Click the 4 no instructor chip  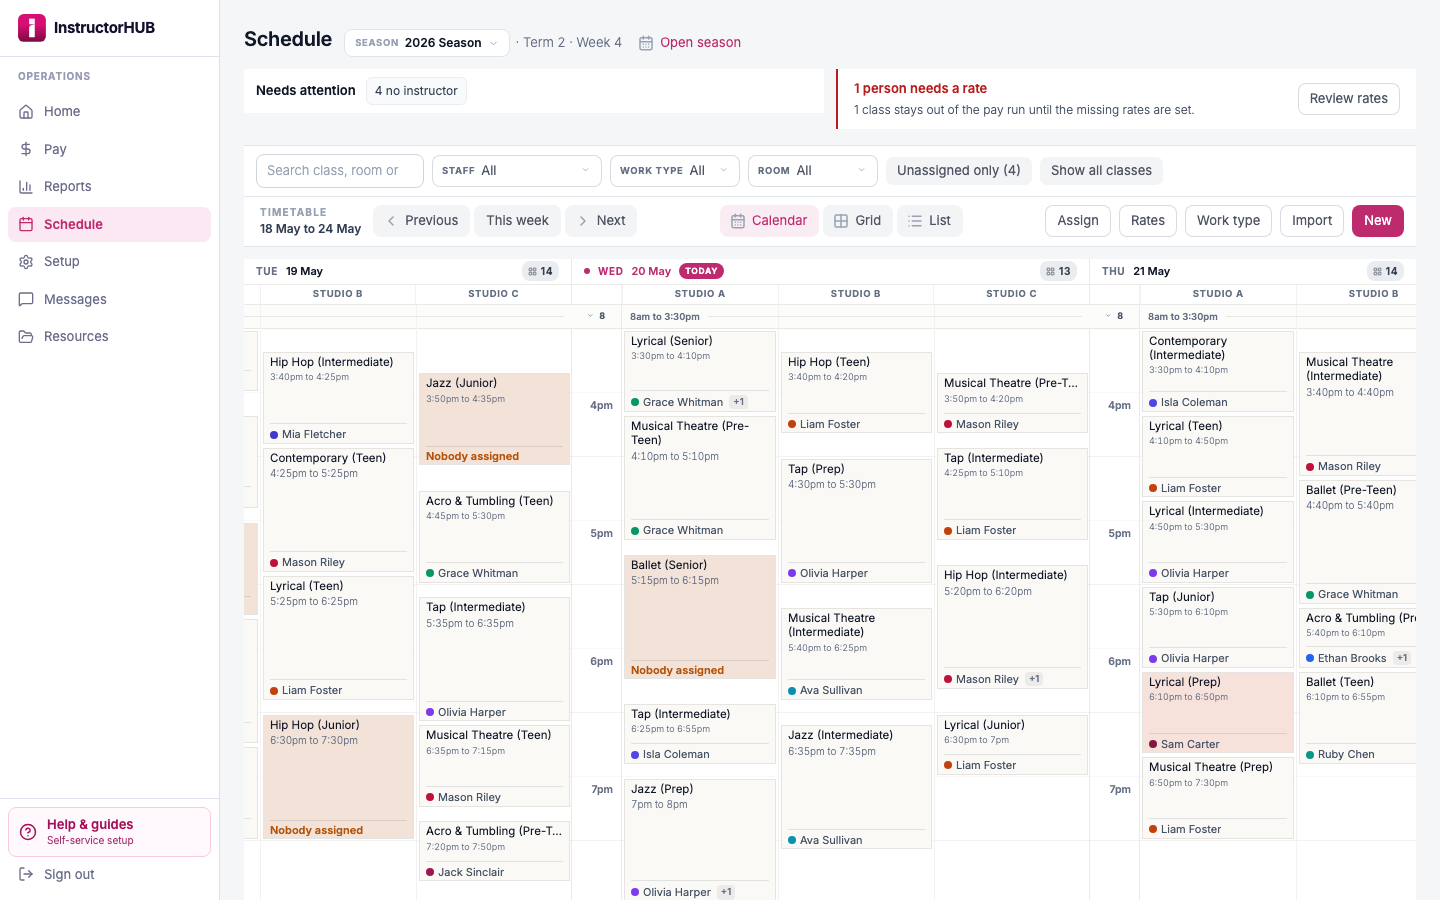416,91
